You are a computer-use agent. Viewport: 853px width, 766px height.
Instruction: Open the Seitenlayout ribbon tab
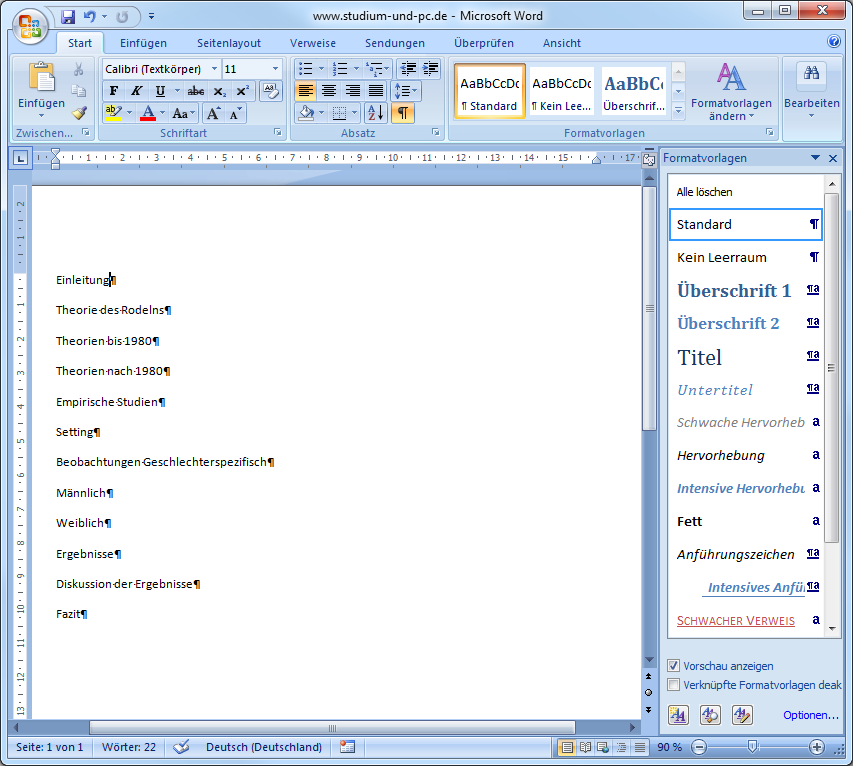click(x=229, y=43)
